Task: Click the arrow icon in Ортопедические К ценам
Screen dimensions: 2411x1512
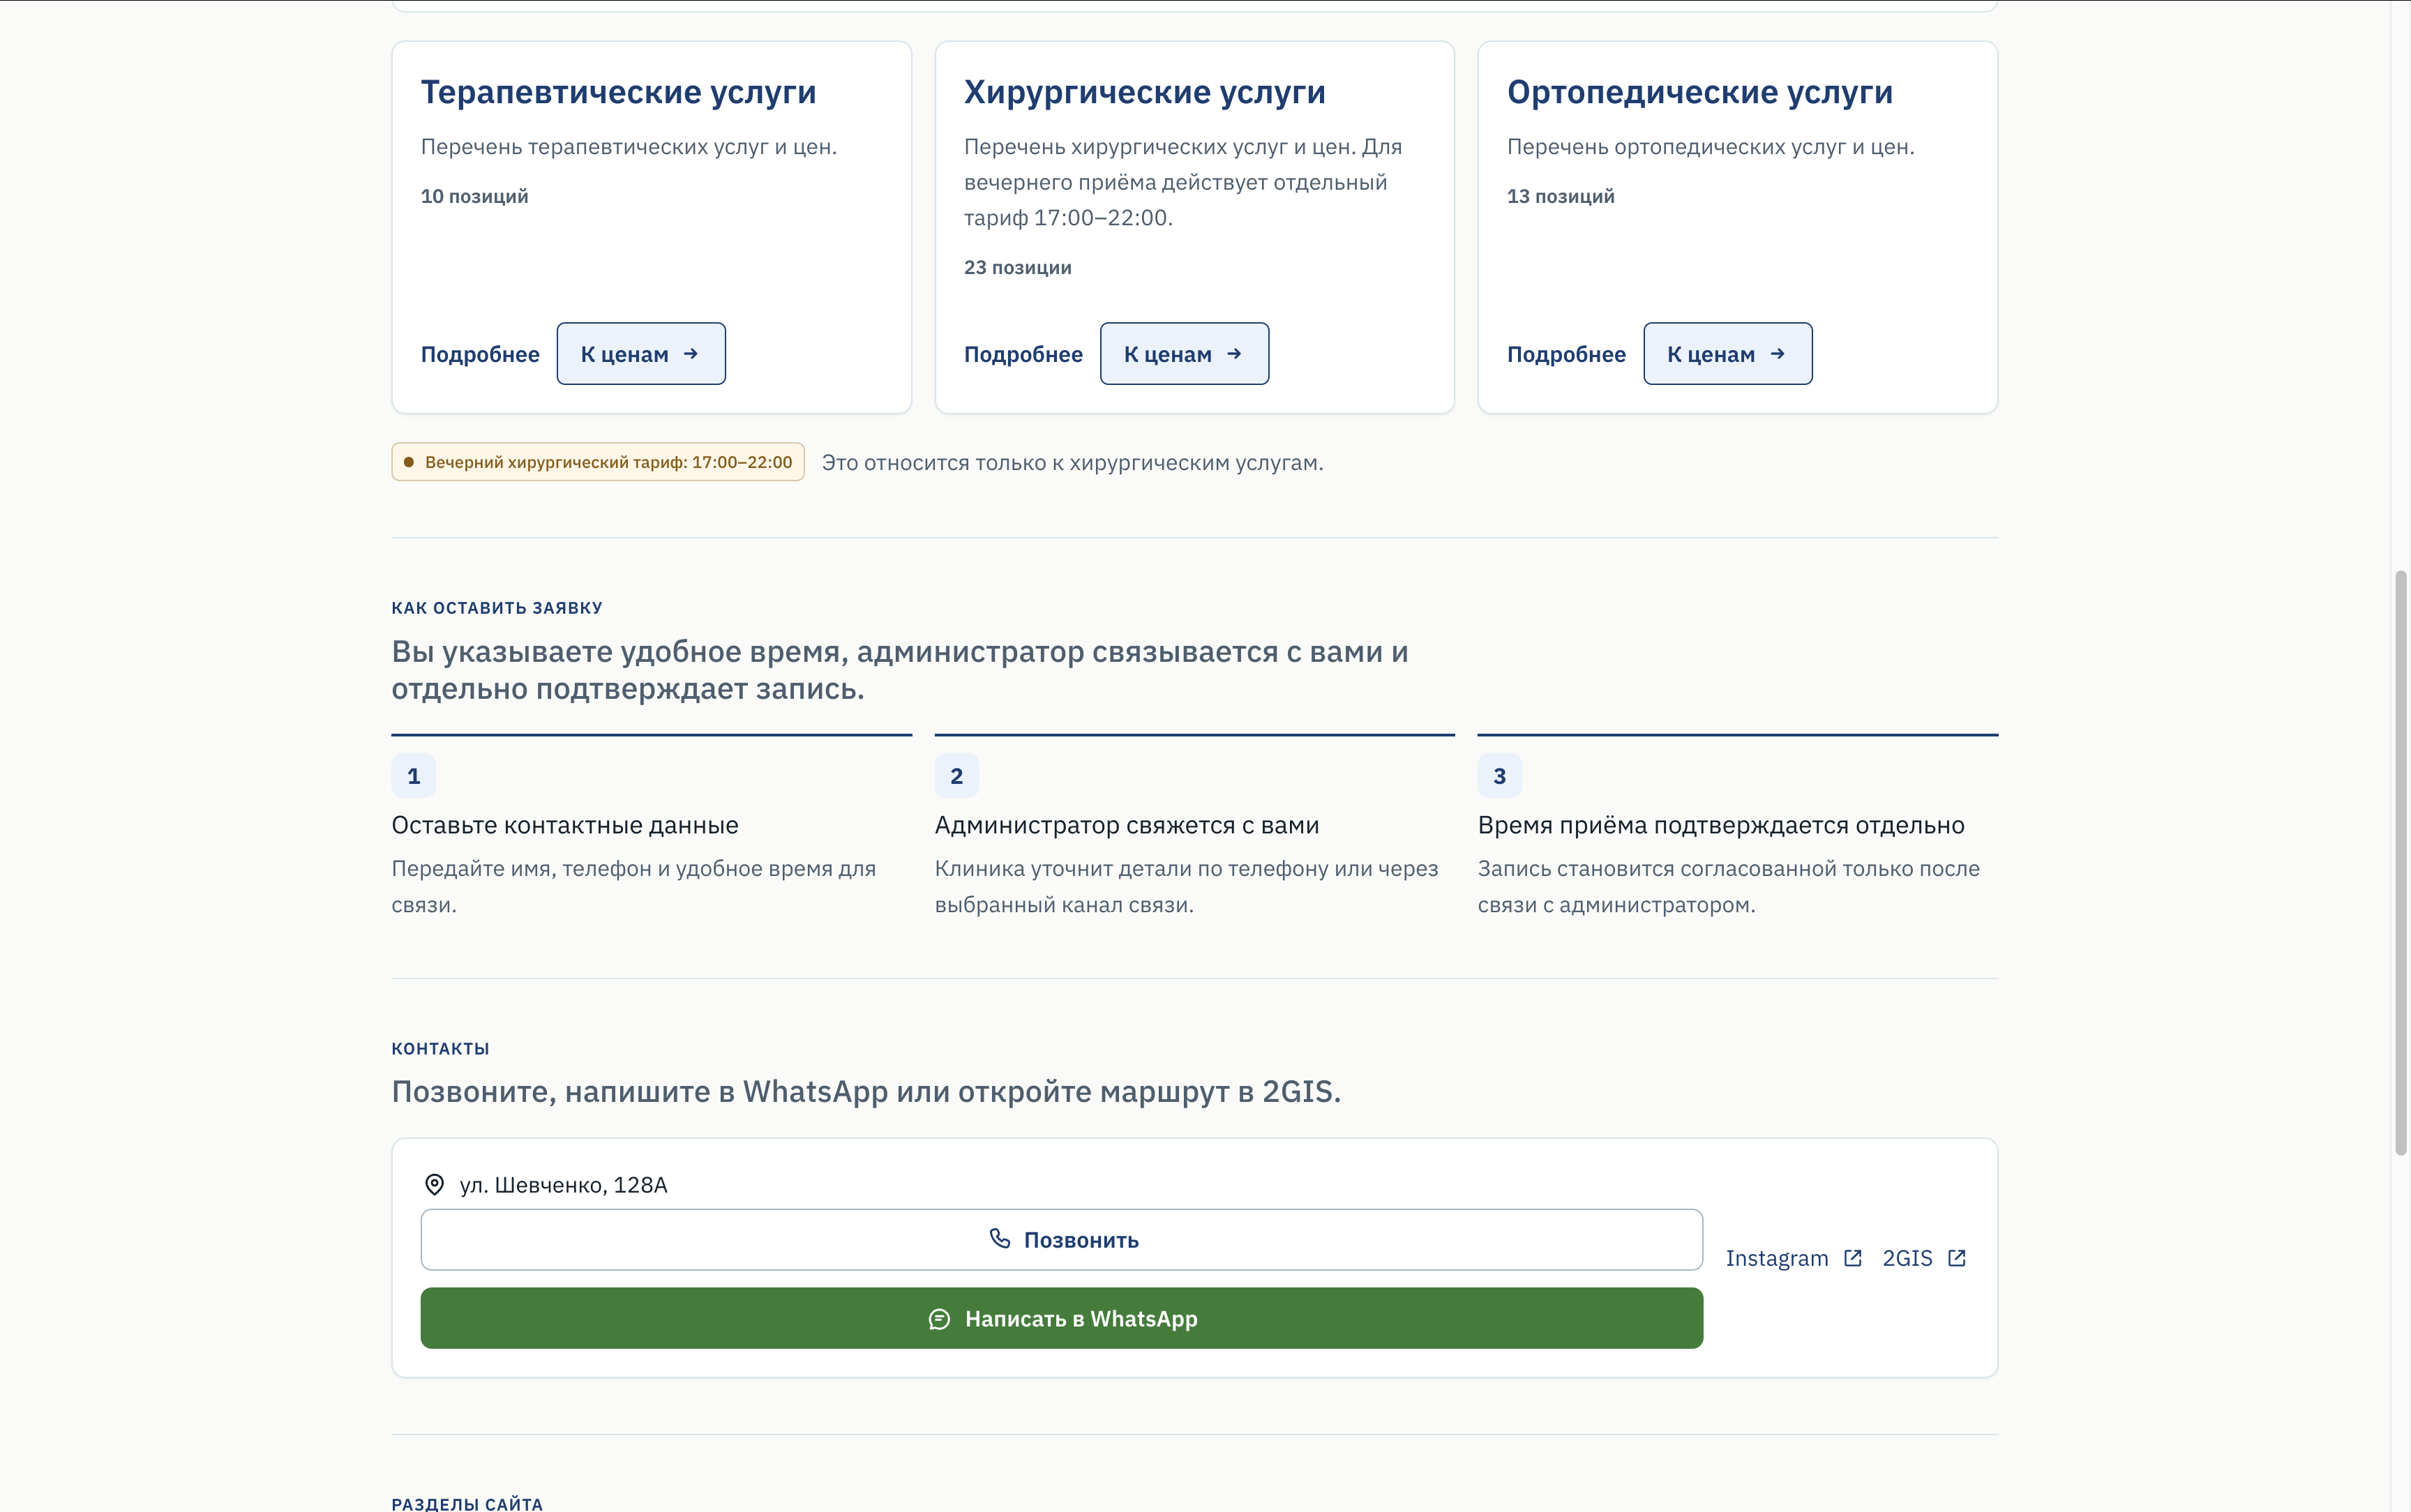Action: coord(1777,354)
